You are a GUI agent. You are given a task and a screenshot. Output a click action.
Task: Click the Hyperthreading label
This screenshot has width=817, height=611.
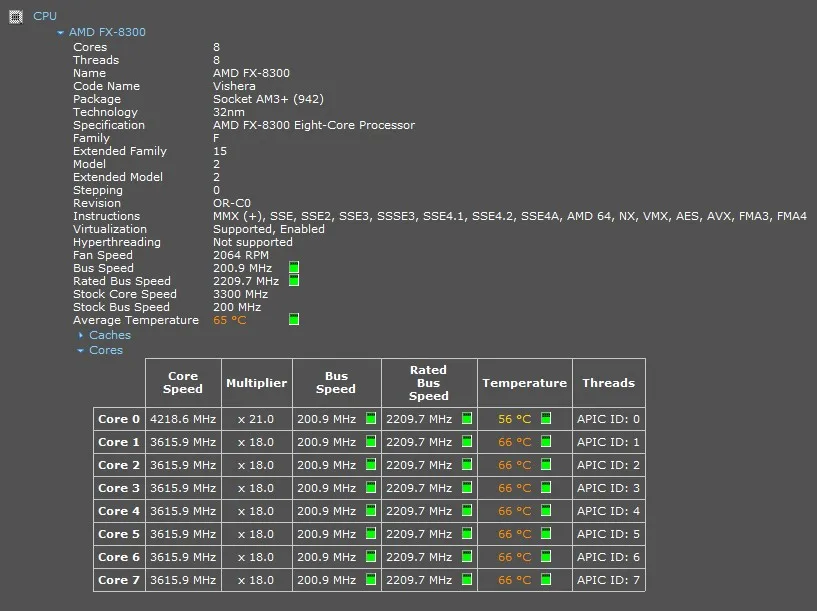[117, 242]
